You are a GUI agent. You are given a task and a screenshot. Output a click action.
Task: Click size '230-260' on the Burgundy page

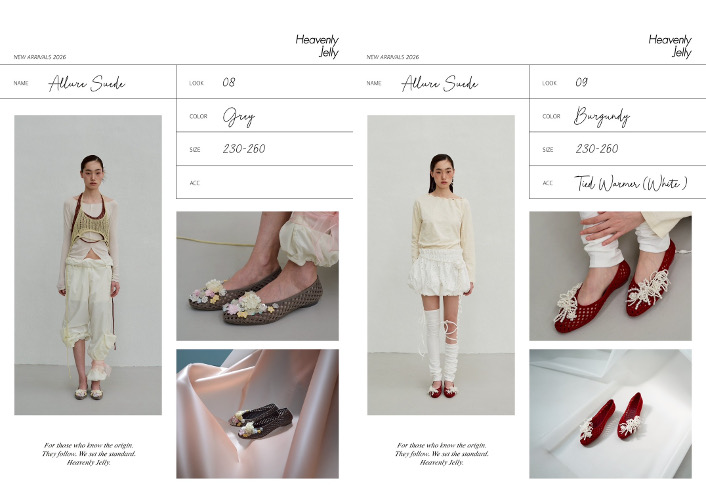(x=597, y=149)
